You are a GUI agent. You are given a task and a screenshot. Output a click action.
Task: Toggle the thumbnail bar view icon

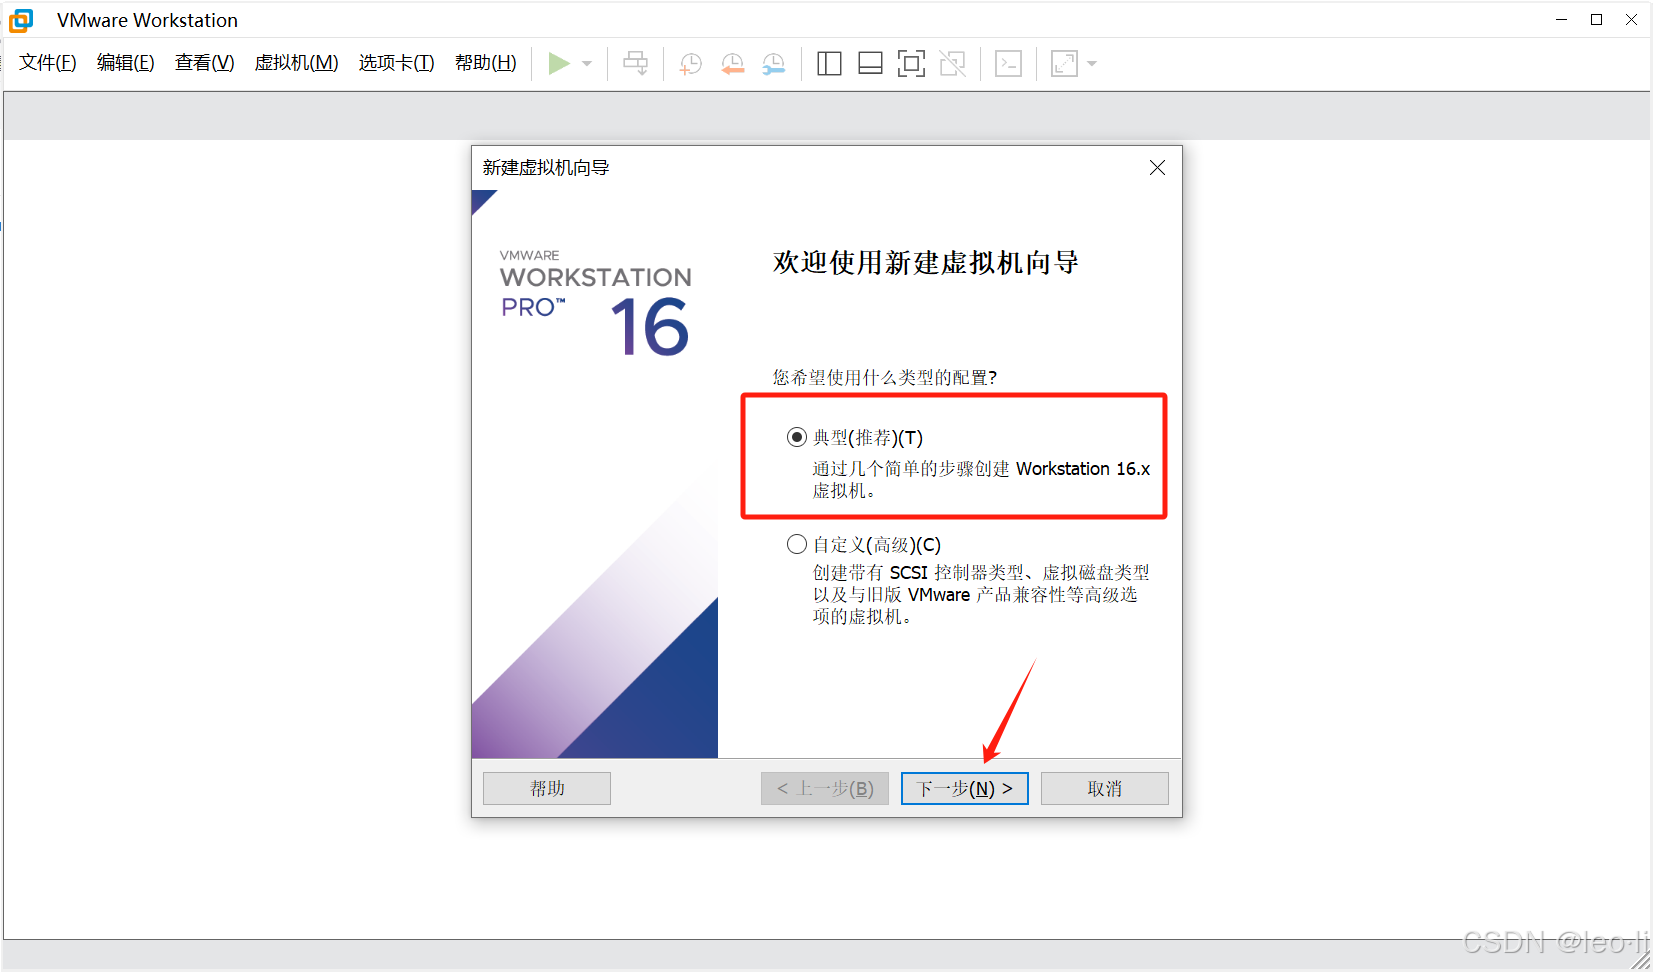coord(870,64)
